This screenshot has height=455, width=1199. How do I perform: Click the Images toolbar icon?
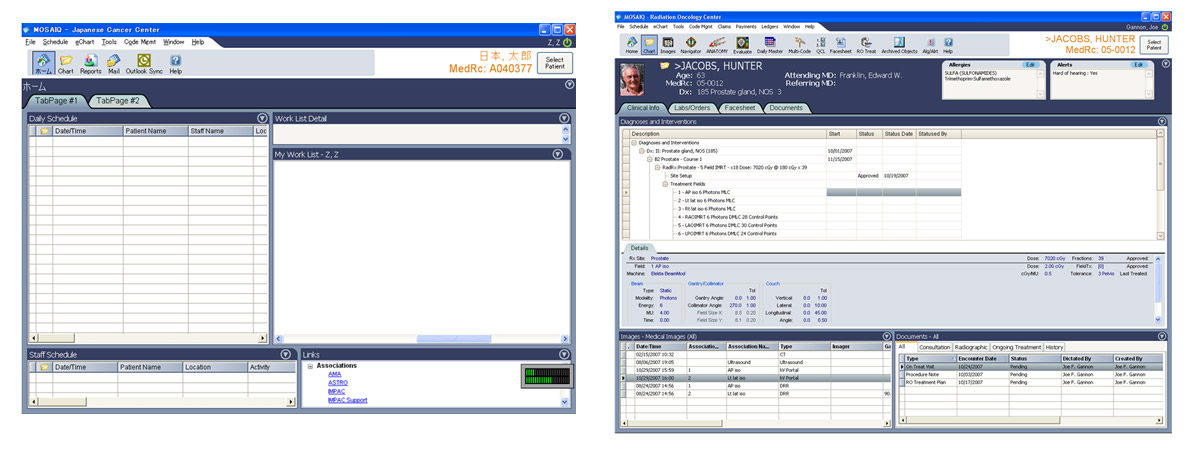coord(667,43)
